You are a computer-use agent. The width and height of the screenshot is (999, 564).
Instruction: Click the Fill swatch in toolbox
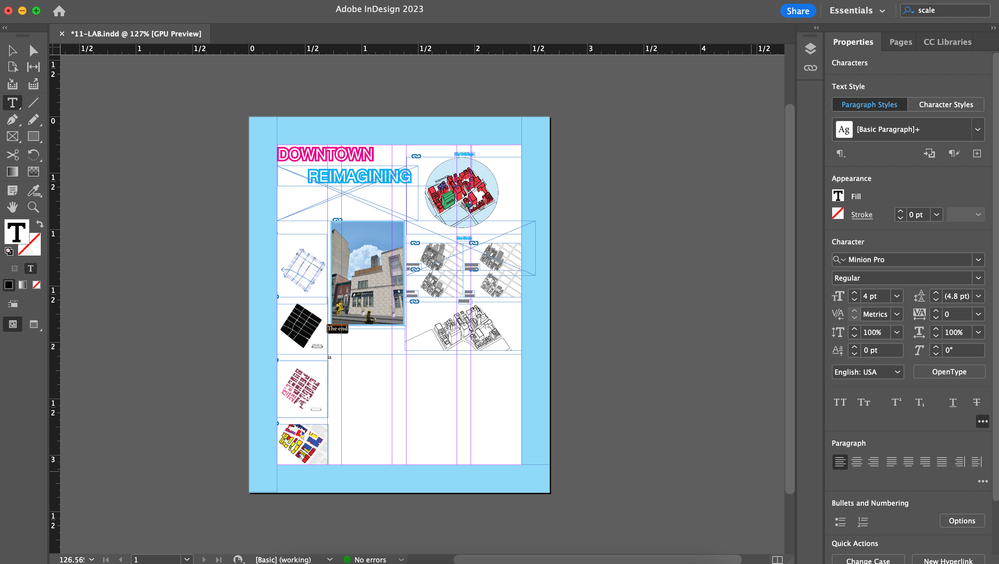tap(17, 233)
